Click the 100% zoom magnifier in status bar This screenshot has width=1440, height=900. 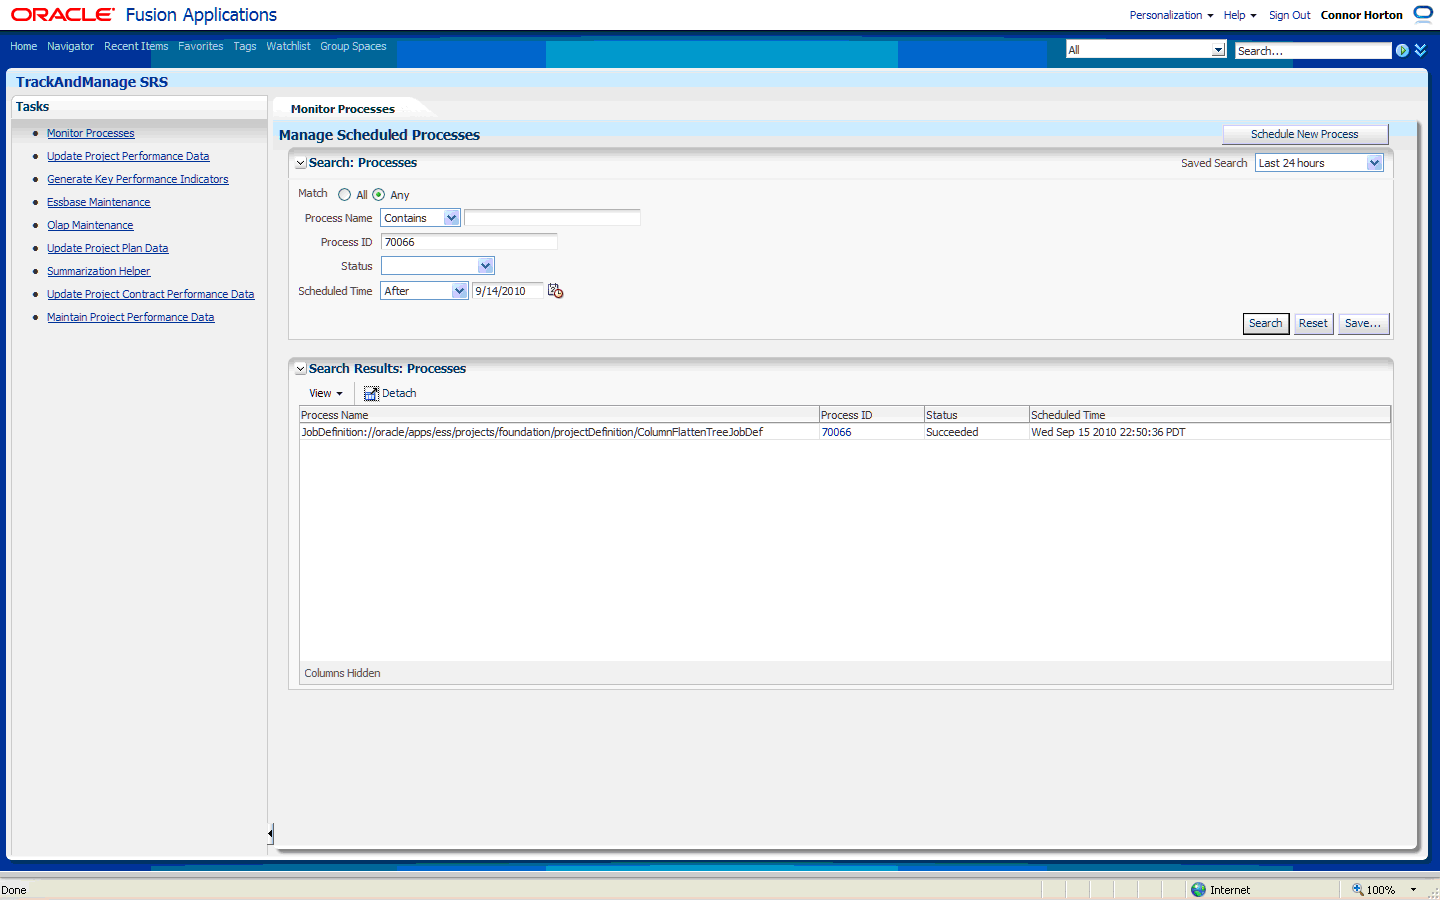click(x=1357, y=889)
